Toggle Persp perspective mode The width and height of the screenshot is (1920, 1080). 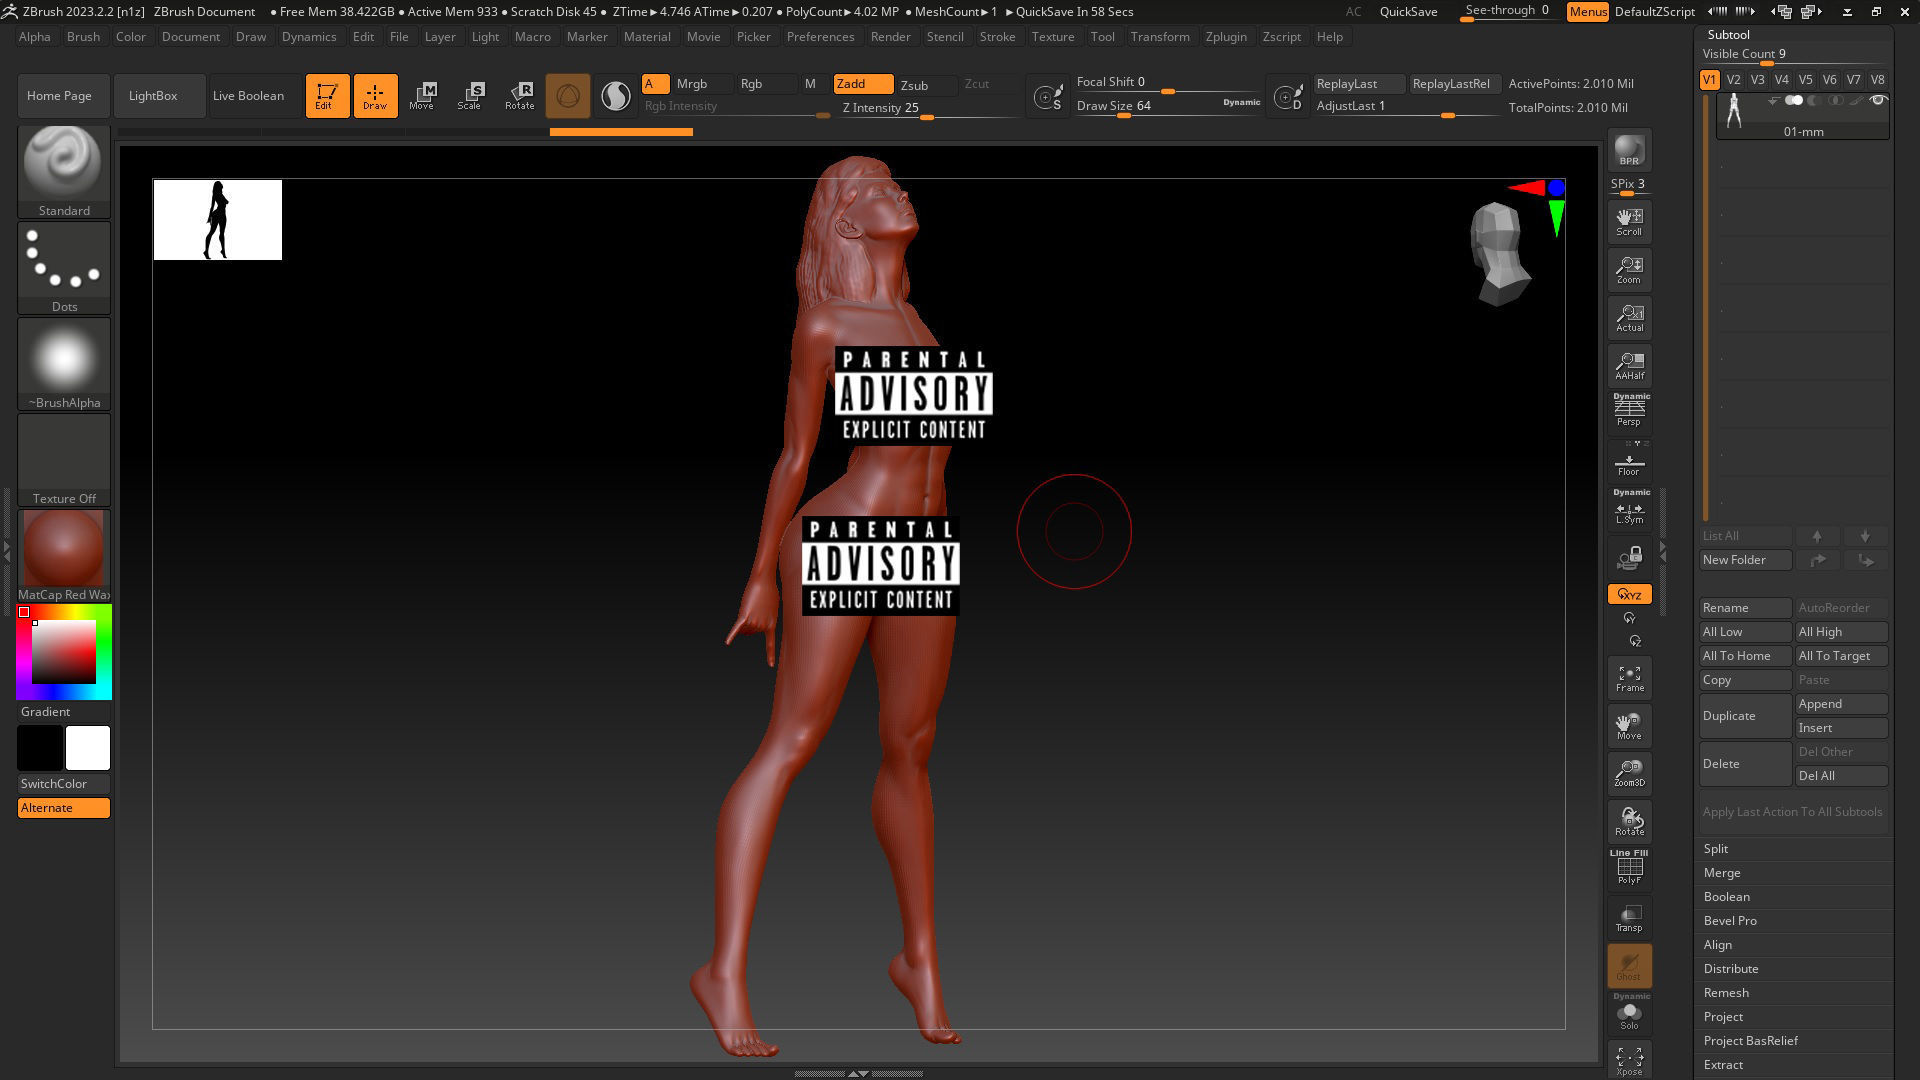pos(1629,410)
